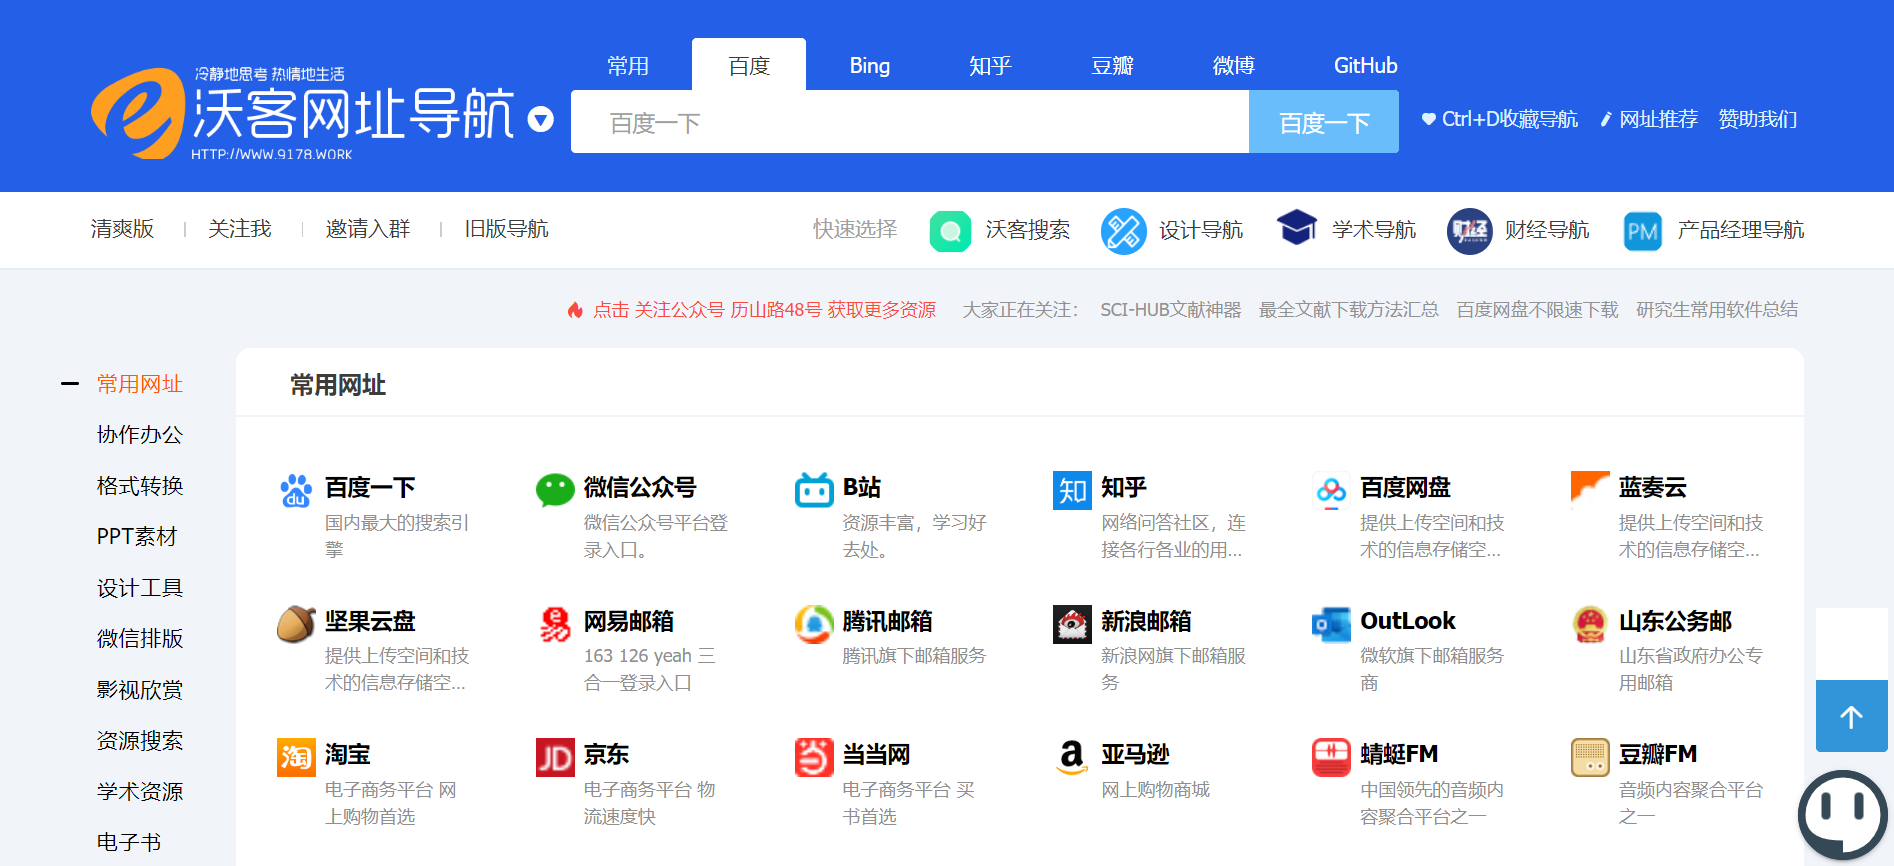Choose the 豆瓣 search tab
This screenshot has height=866, width=1894.
point(1112,66)
